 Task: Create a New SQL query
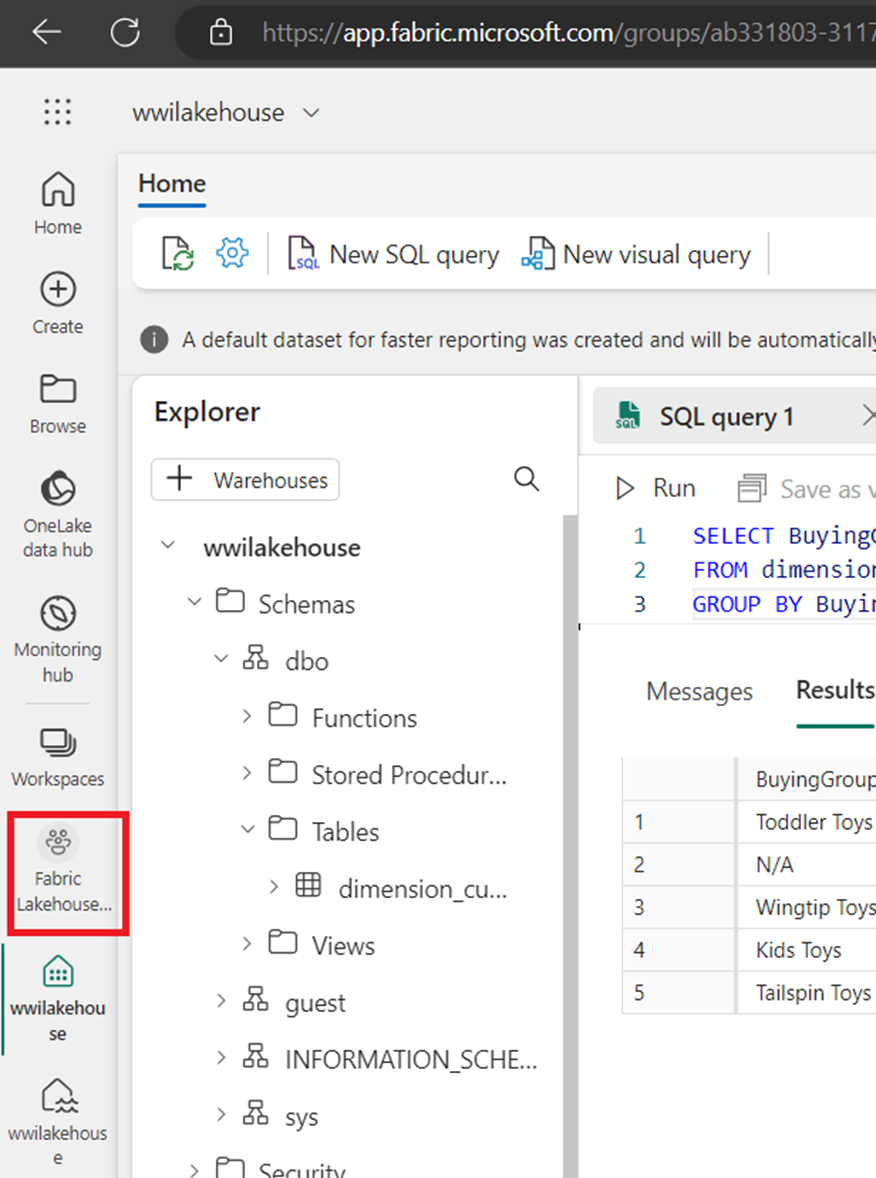click(x=393, y=255)
